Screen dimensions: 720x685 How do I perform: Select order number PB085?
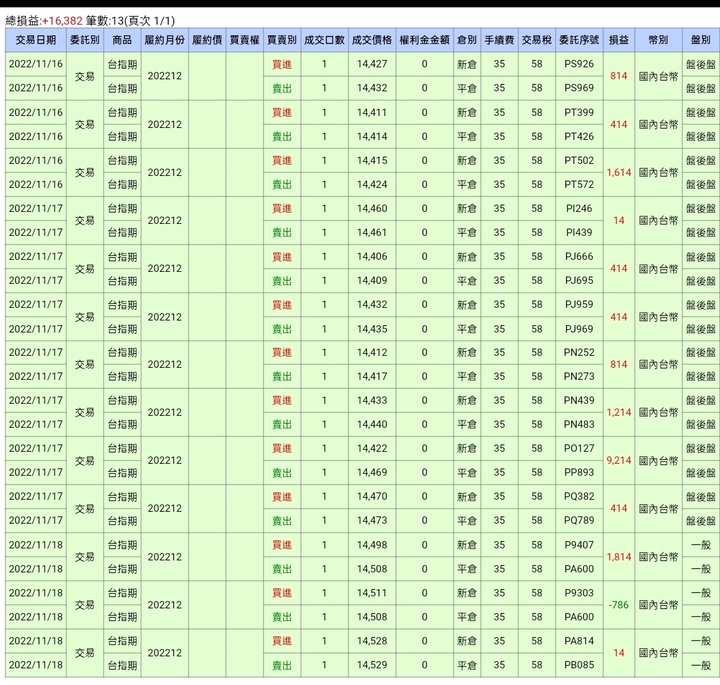point(579,665)
